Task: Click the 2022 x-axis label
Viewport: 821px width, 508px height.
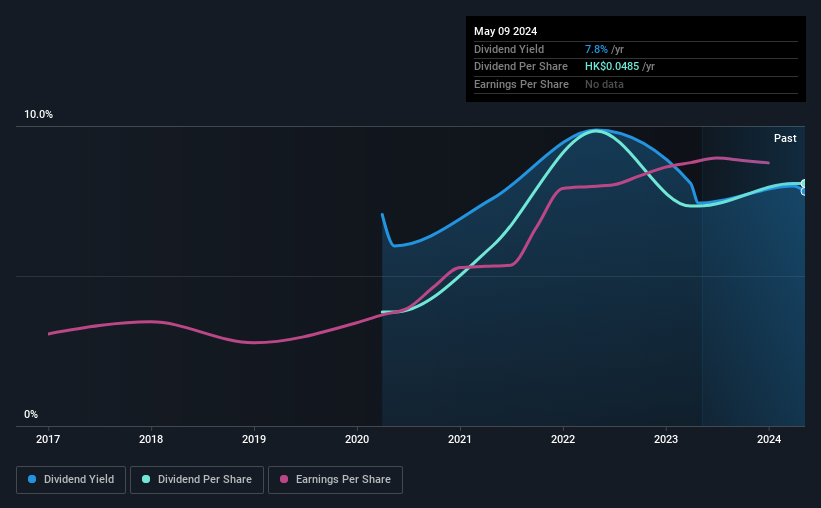Action: [x=563, y=439]
